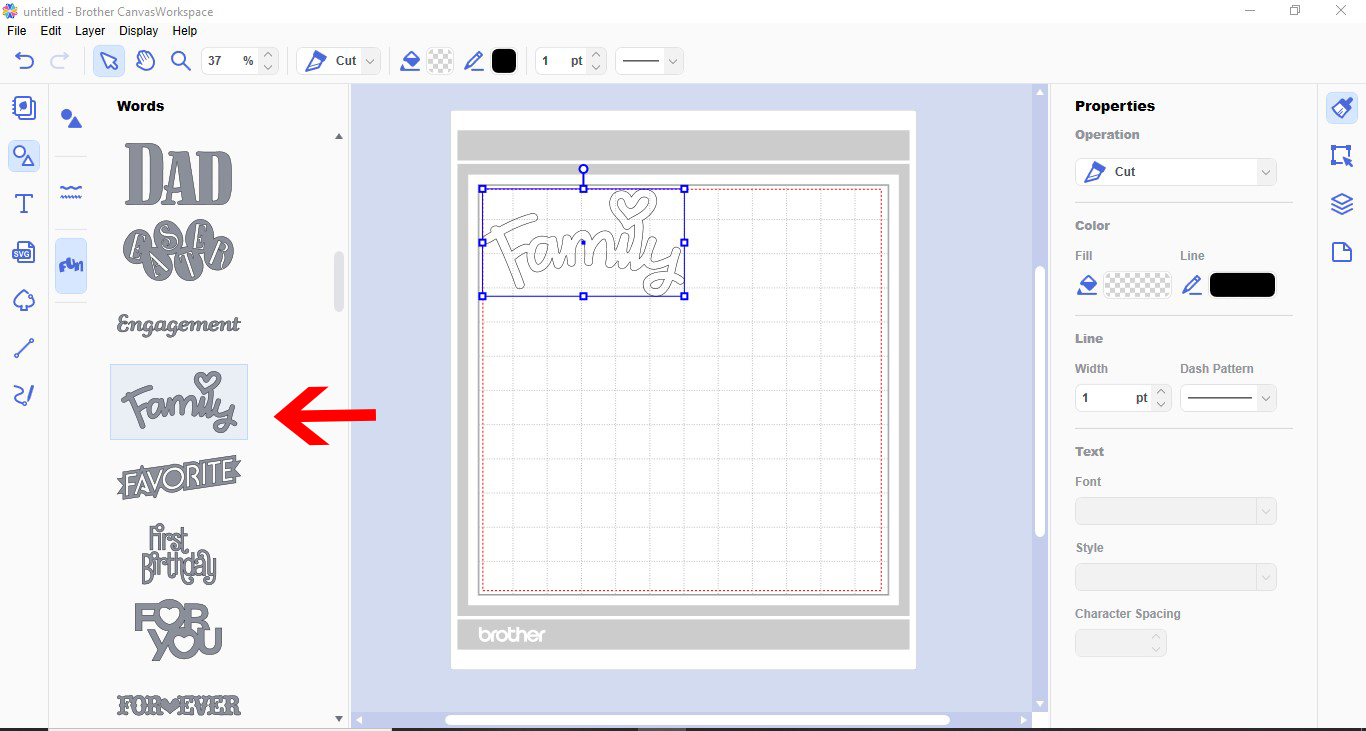
Task: Expand the Operation Cut dropdown in Properties
Action: pyautogui.click(x=1176, y=172)
